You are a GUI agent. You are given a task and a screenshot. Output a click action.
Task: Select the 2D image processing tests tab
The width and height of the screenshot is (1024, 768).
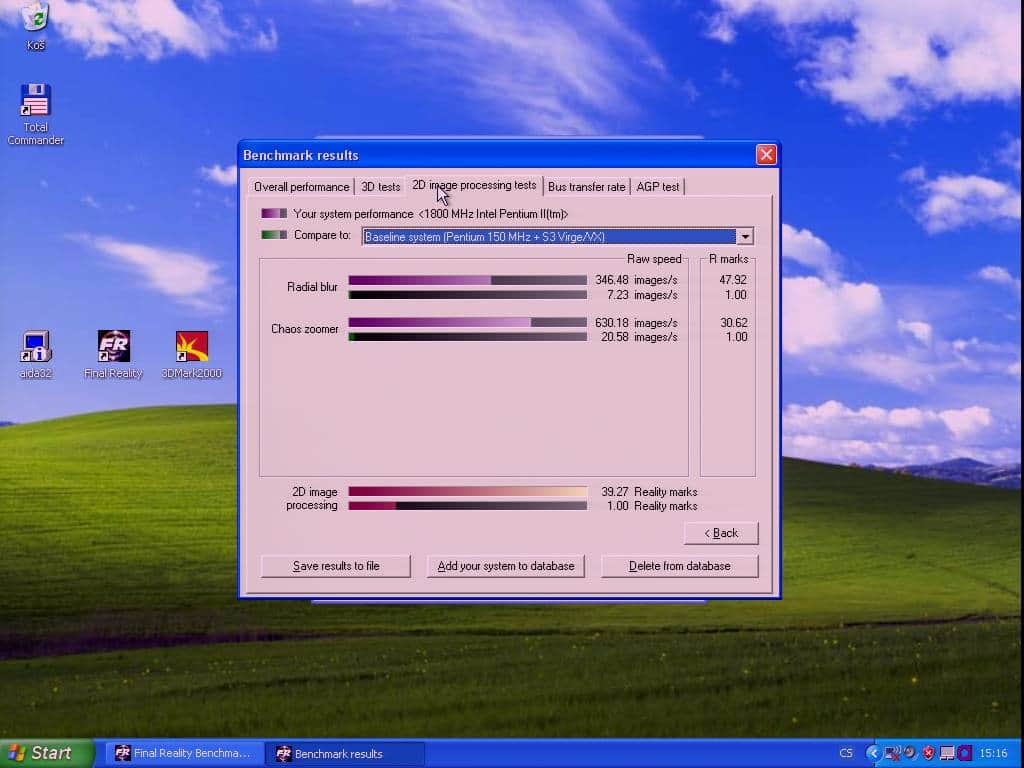pyautogui.click(x=474, y=185)
